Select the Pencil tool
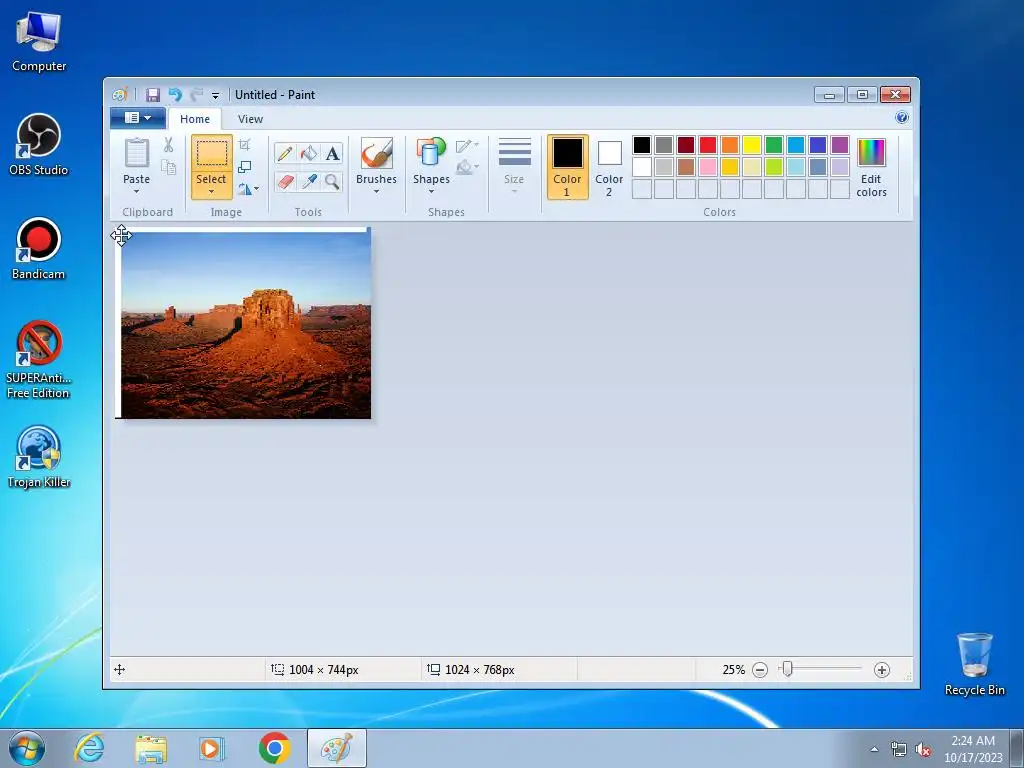 285,153
